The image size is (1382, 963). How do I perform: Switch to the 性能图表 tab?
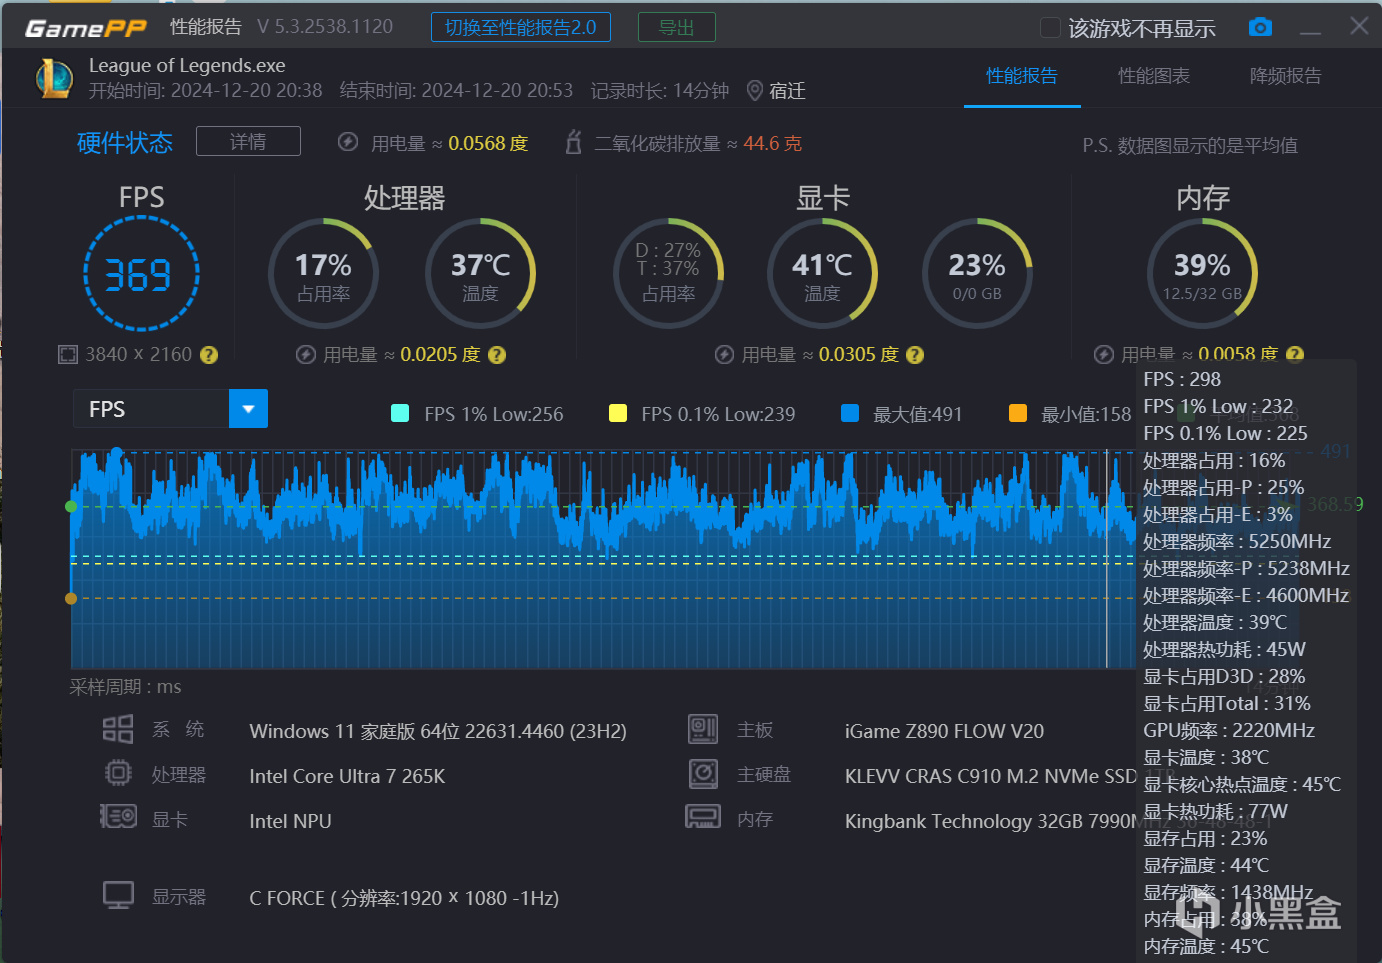click(x=1154, y=76)
